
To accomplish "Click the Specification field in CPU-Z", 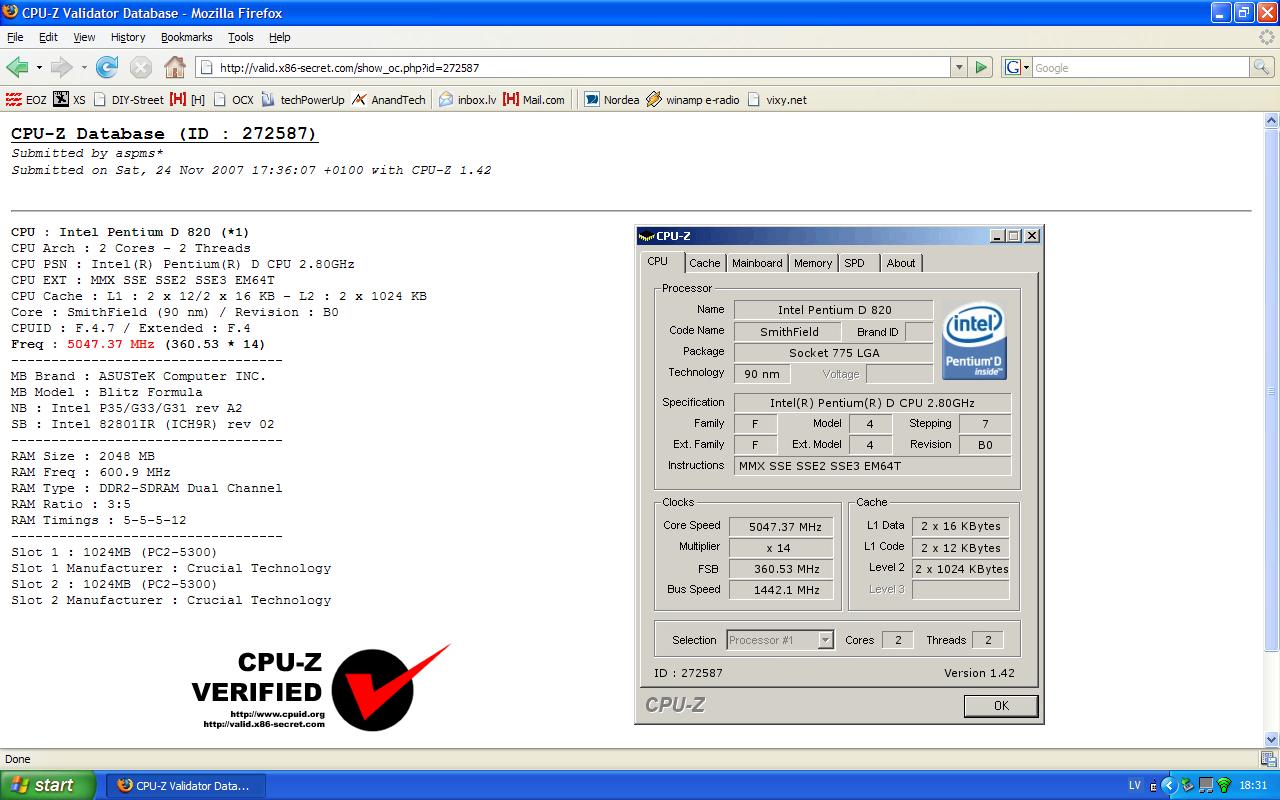I will tap(872, 403).
